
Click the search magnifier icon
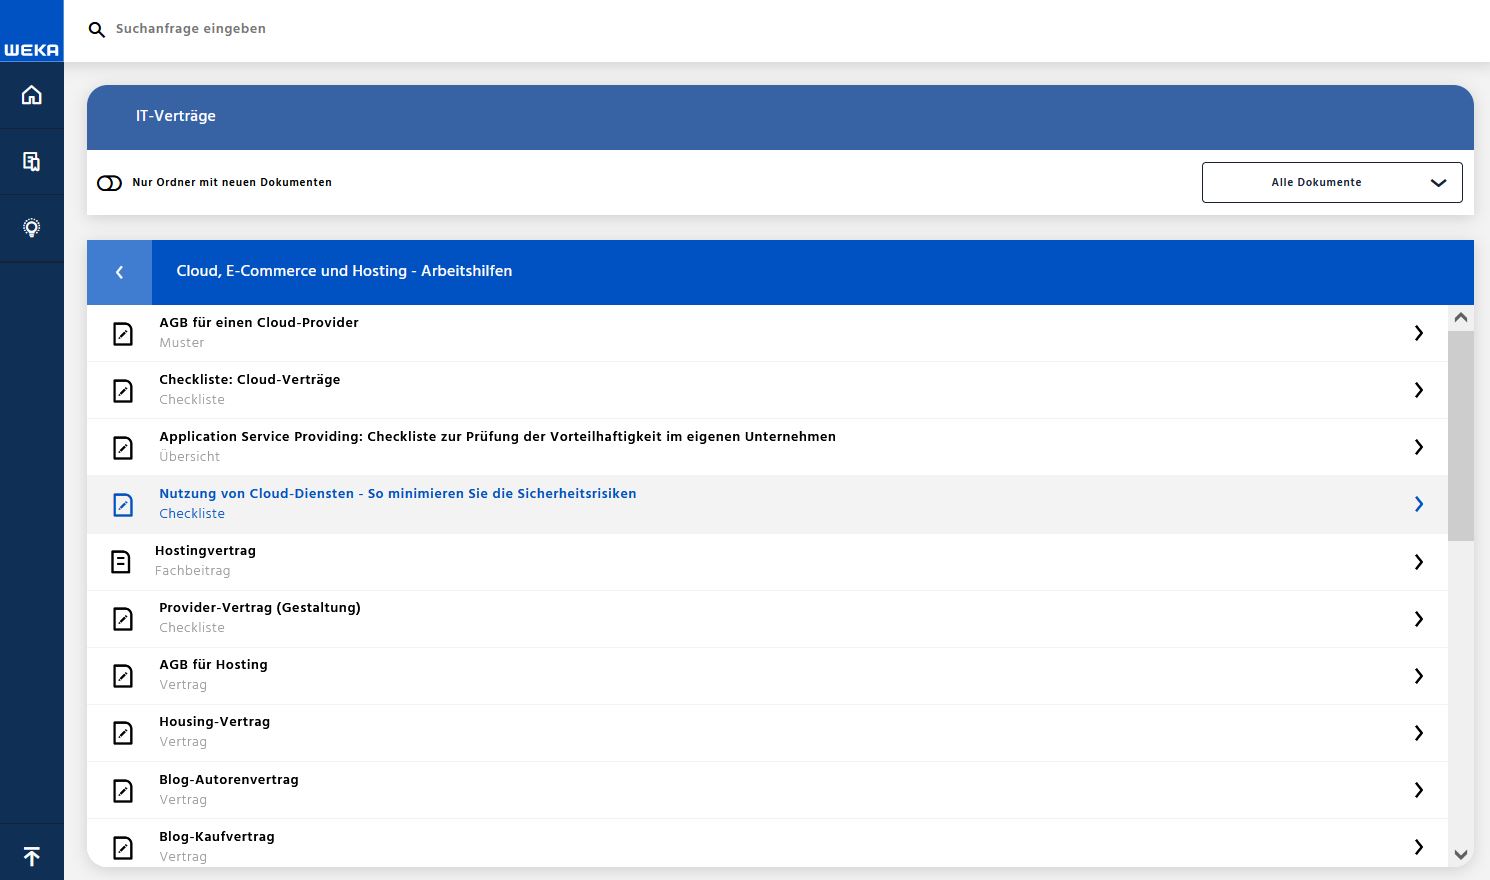point(97,30)
